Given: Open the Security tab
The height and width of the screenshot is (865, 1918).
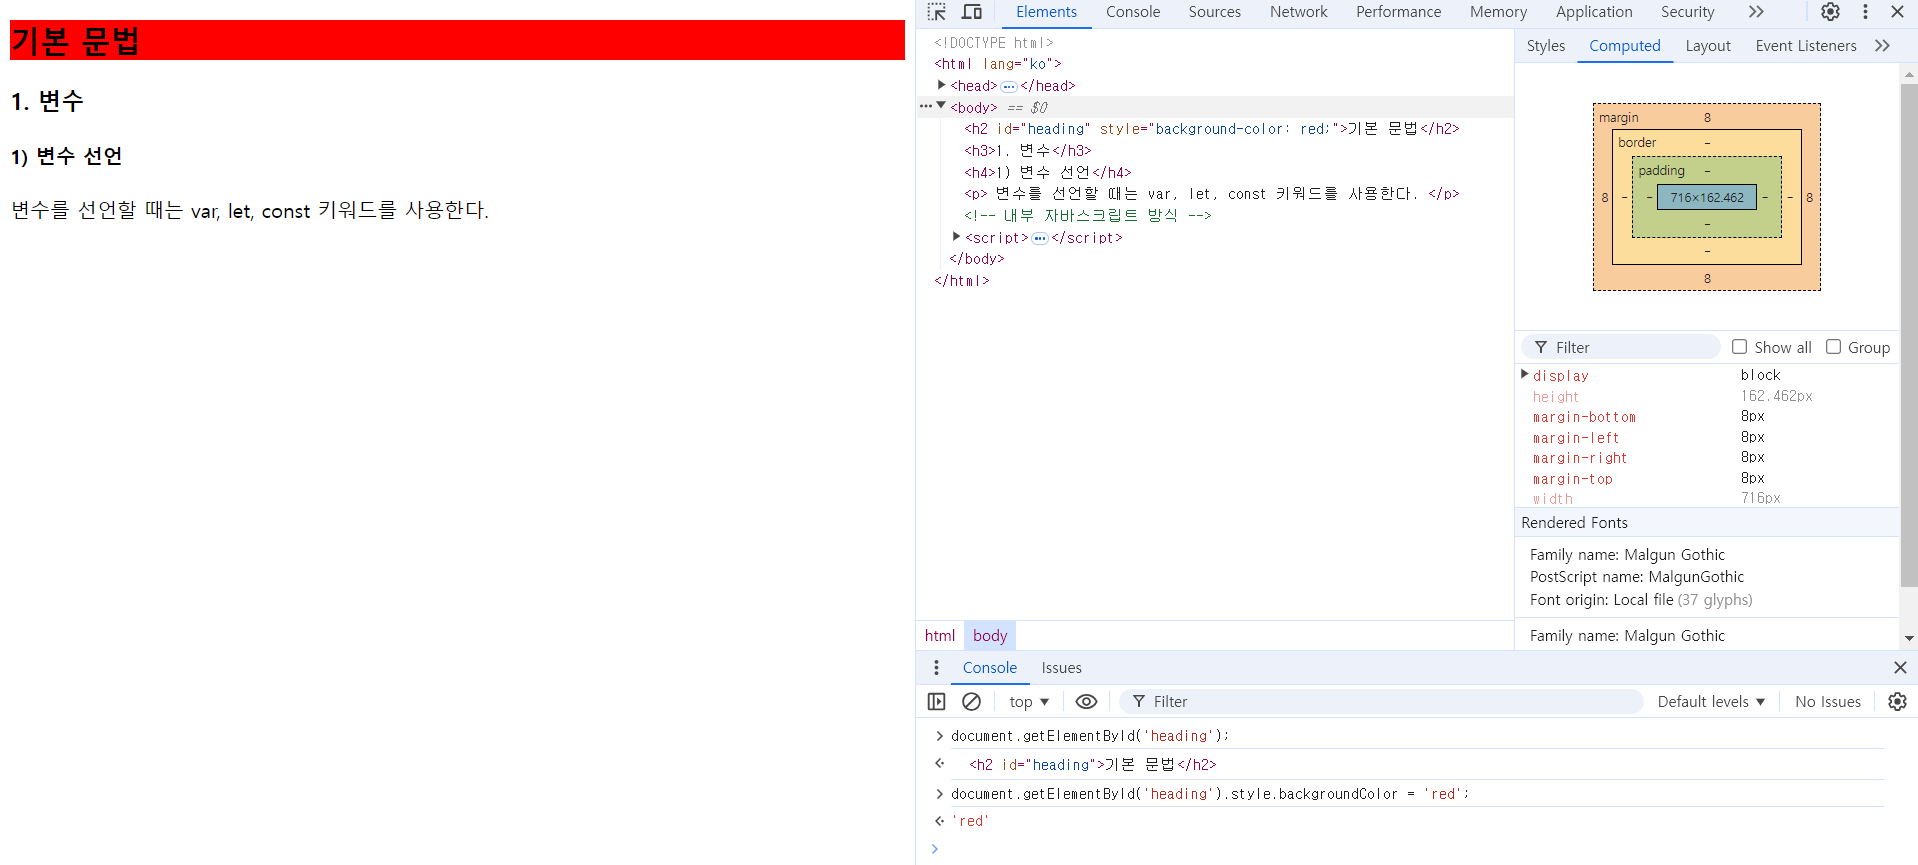Looking at the screenshot, I should pos(1687,12).
